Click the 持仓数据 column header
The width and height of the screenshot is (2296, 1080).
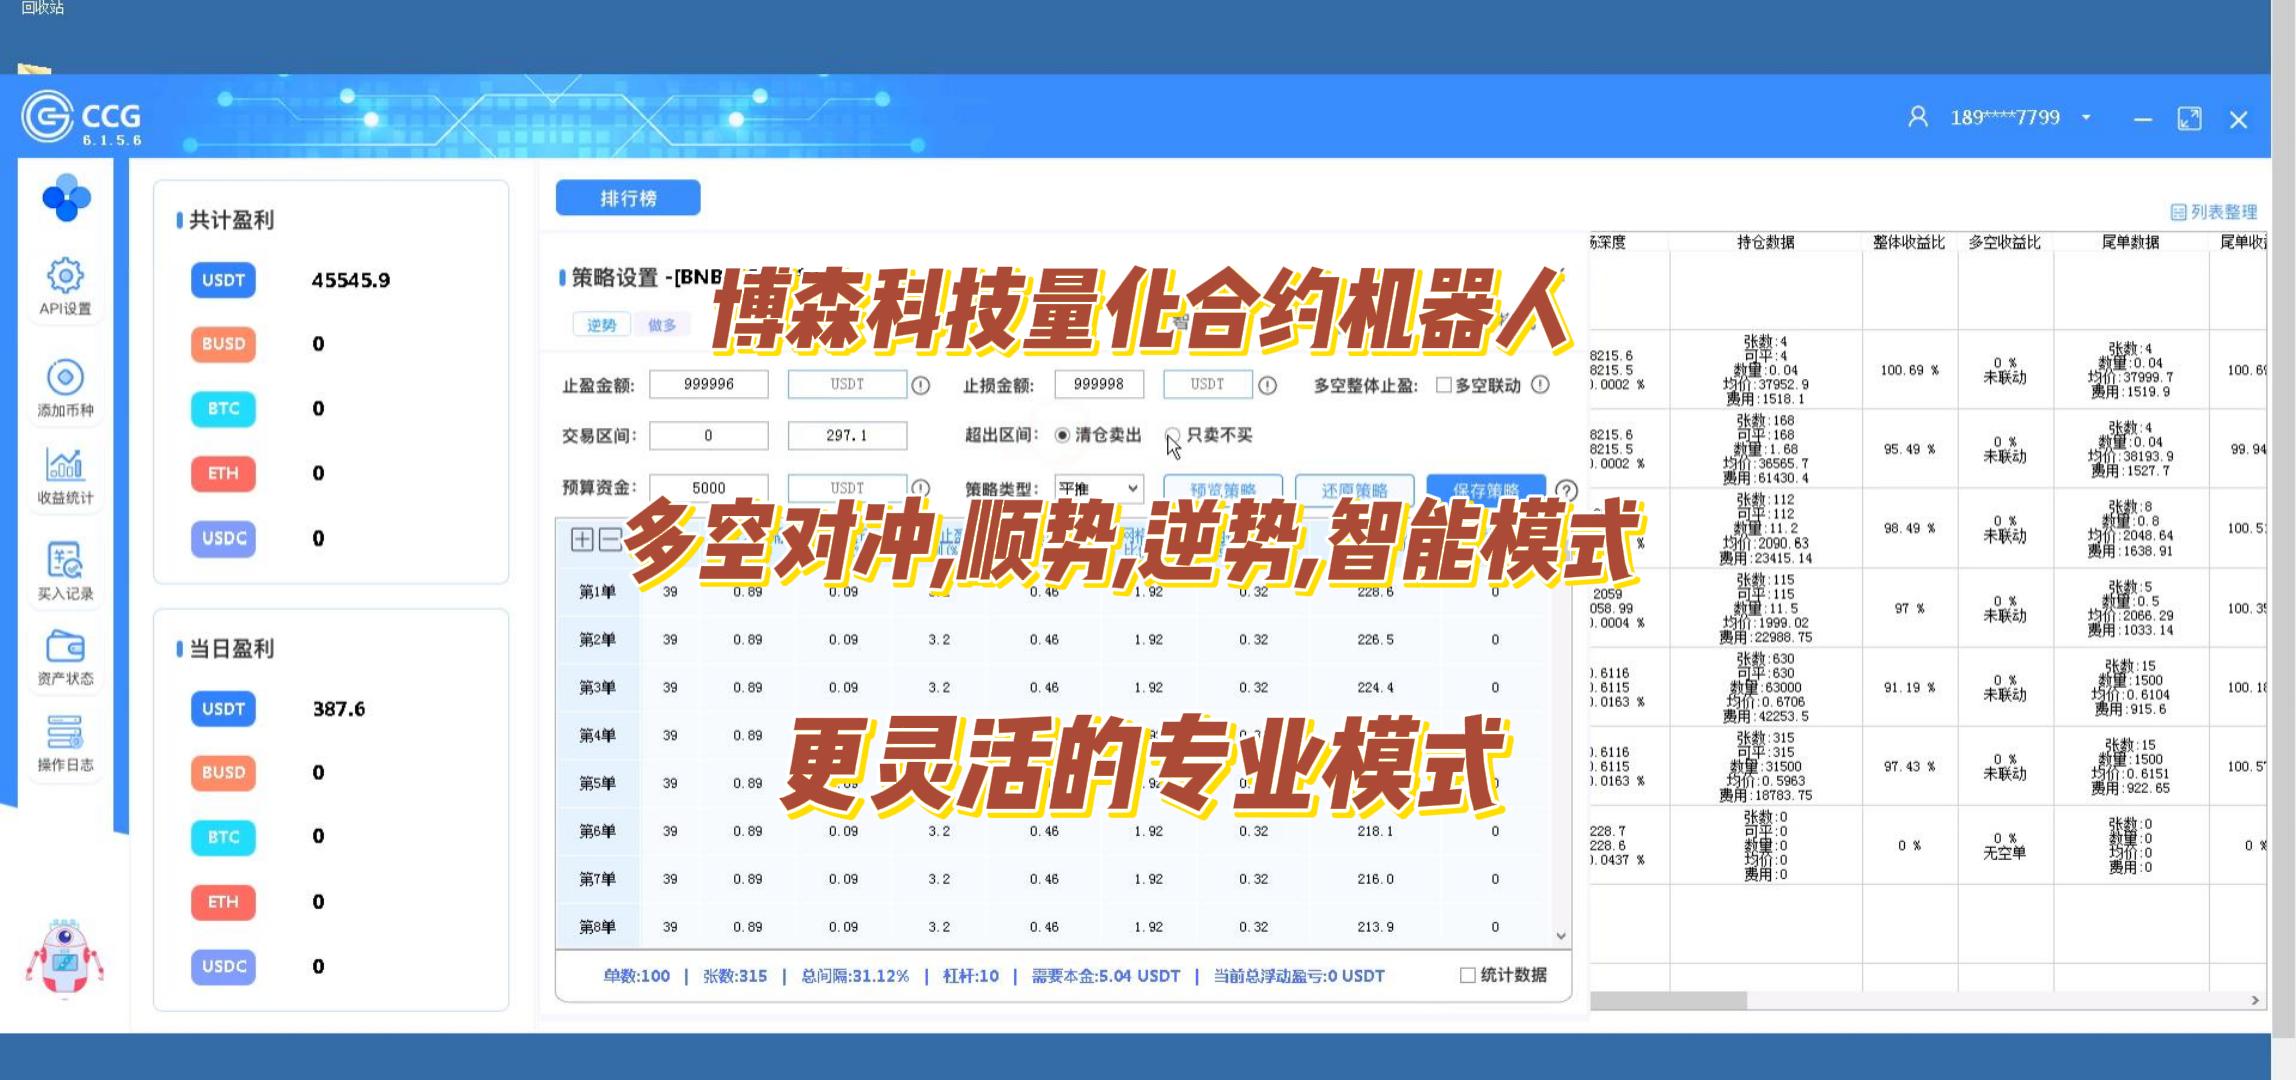point(1765,242)
